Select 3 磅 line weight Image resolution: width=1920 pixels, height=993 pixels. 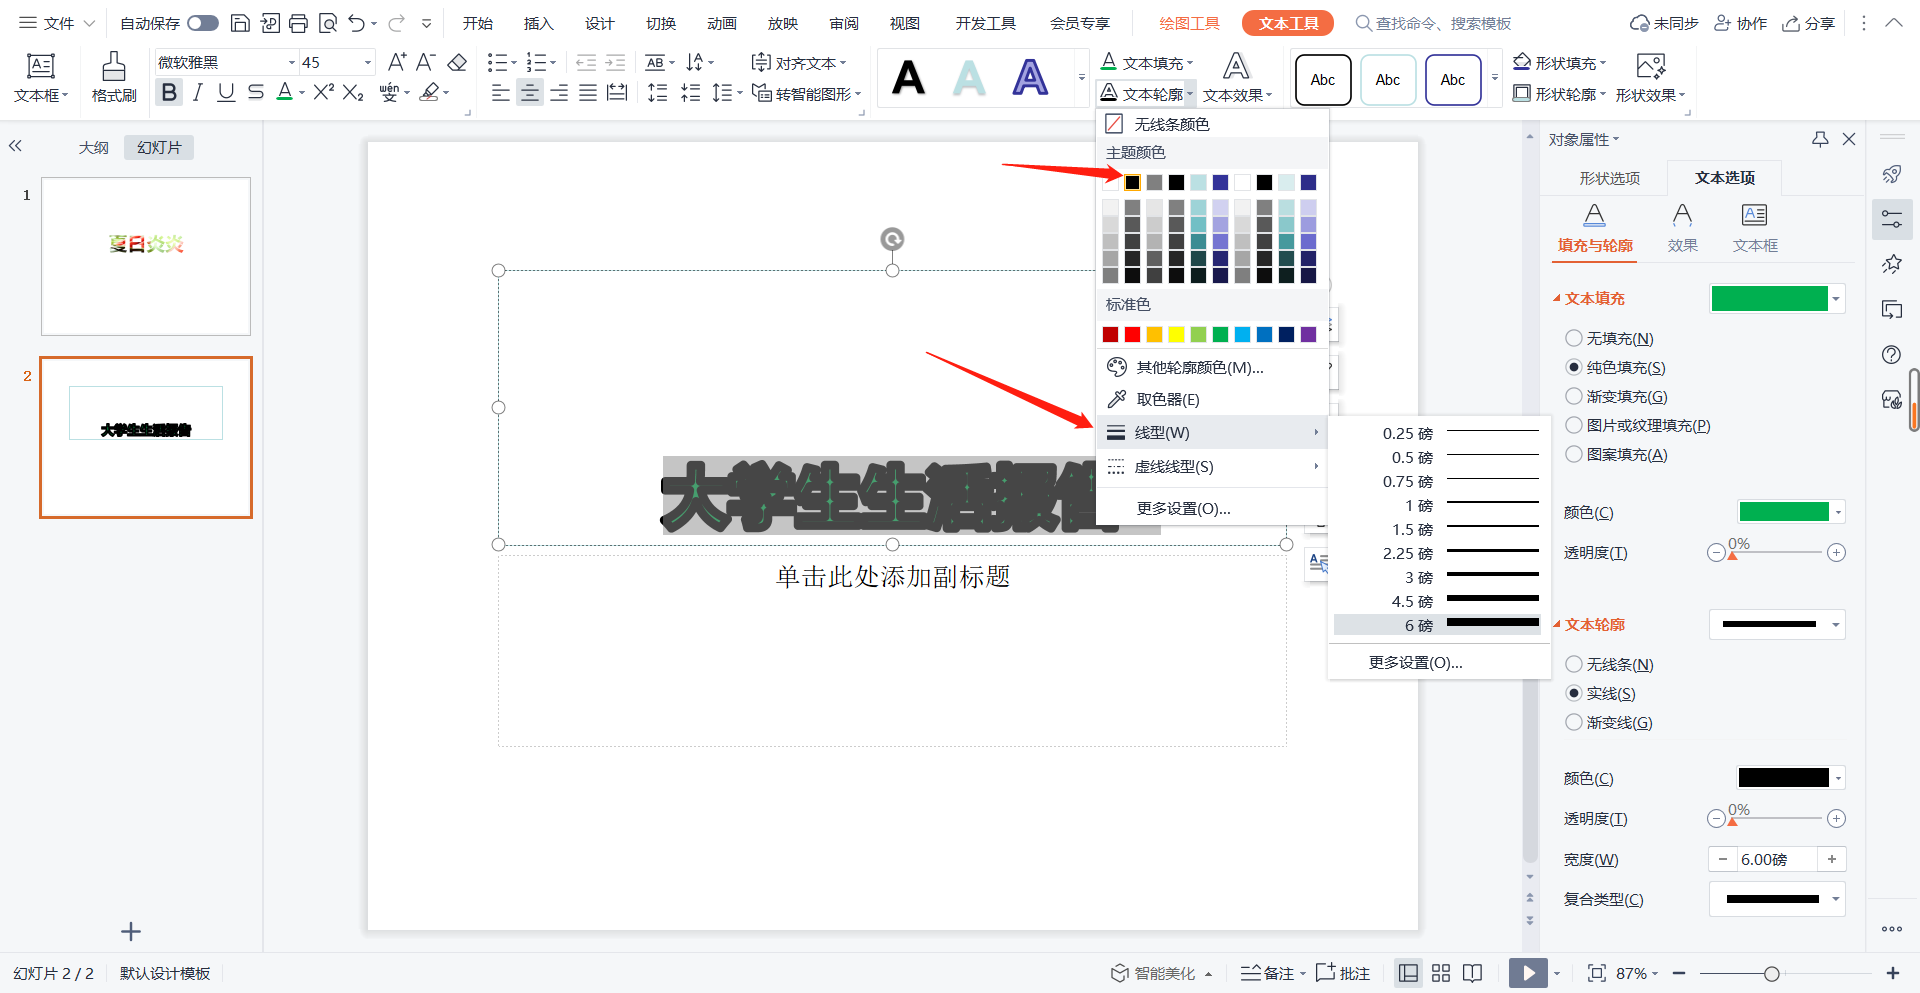pos(1438,577)
